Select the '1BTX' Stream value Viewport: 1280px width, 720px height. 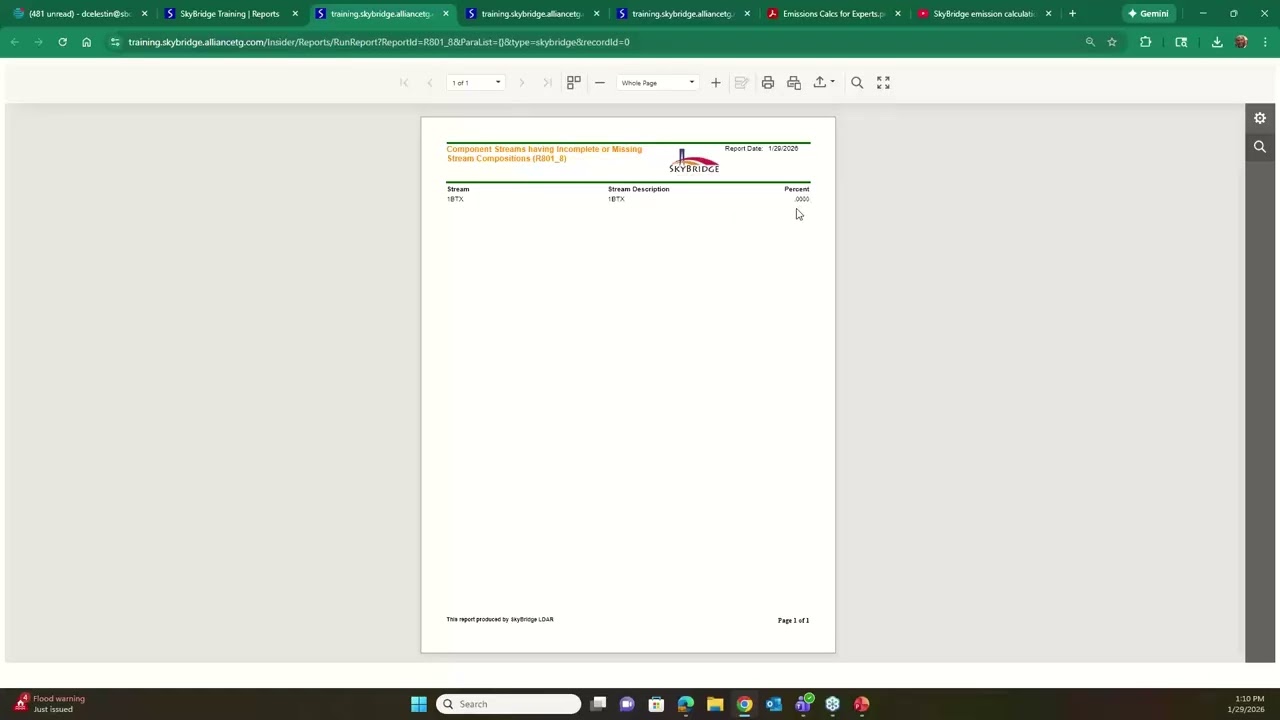pyautogui.click(x=455, y=199)
